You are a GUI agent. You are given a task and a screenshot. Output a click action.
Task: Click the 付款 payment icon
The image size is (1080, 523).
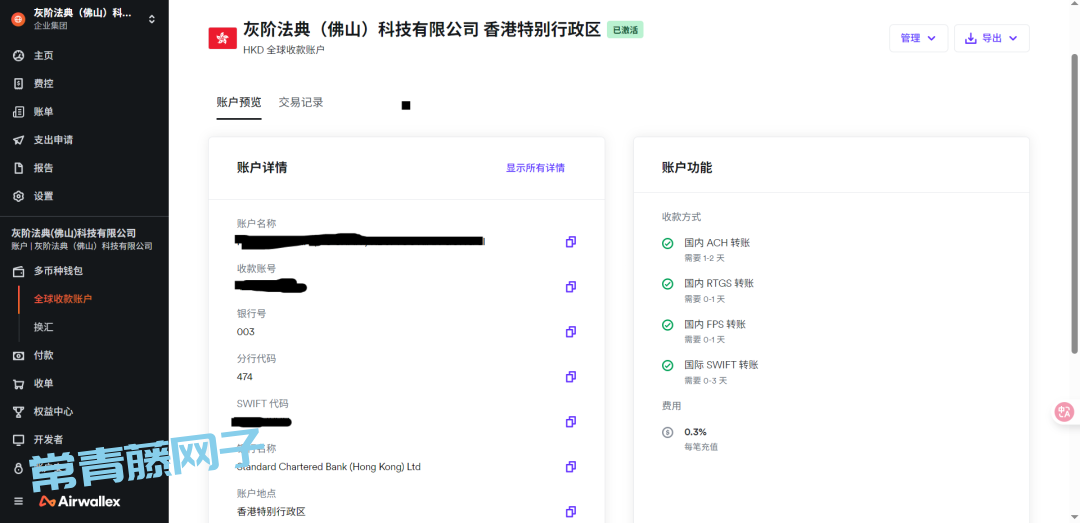pyautogui.click(x=19, y=355)
